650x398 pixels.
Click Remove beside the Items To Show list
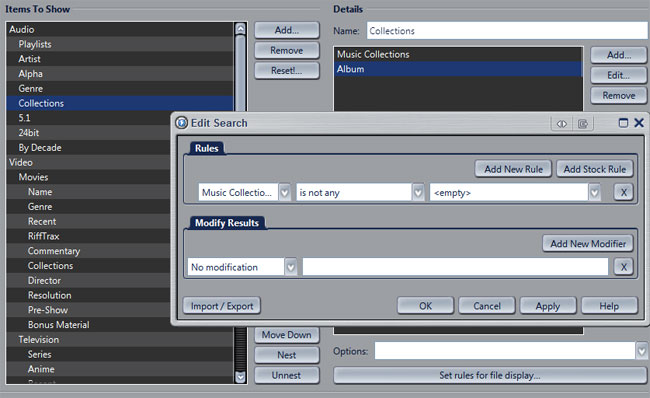[287, 50]
